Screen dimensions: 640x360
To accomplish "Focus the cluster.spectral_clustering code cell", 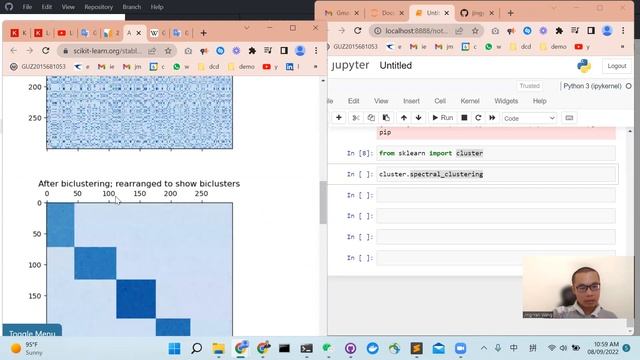I will point(496,174).
